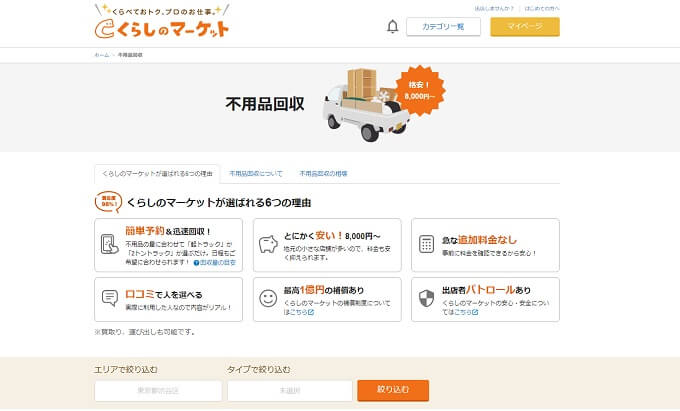Screen dimensions: 680x411
Task: Click the 最高1億円の補償あり heading
Action: point(324,290)
